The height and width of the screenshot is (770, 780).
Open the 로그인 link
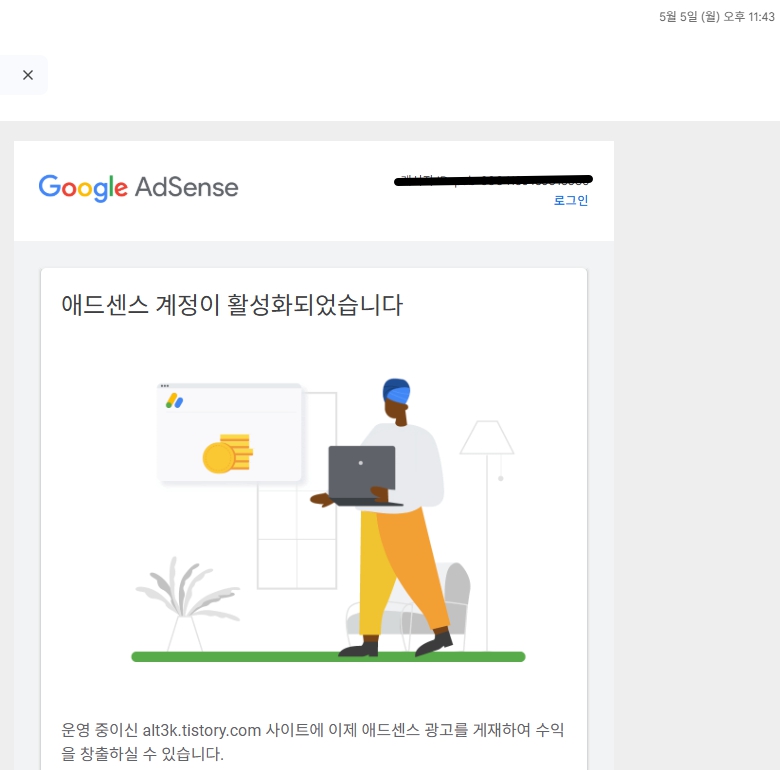pos(571,200)
